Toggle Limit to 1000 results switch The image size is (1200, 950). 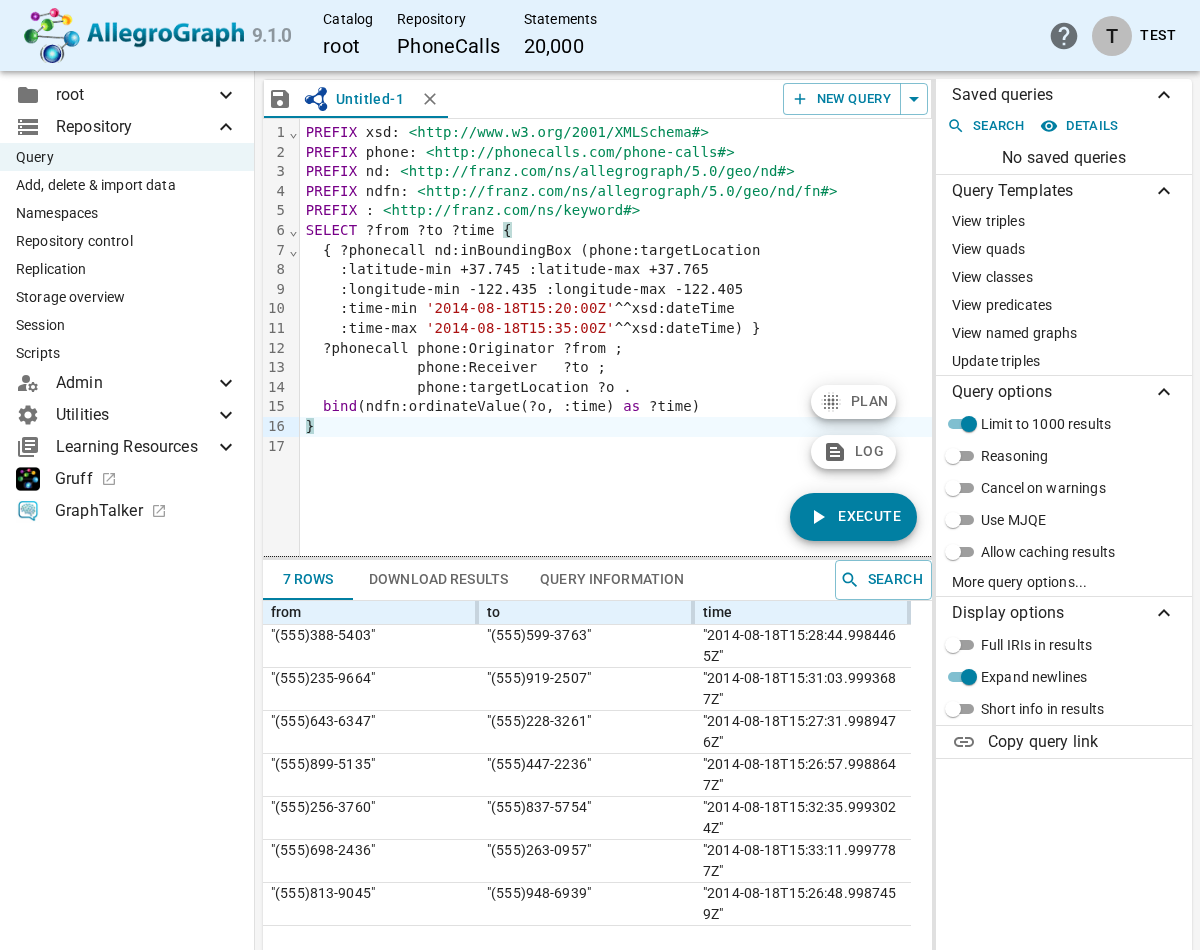coord(962,424)
